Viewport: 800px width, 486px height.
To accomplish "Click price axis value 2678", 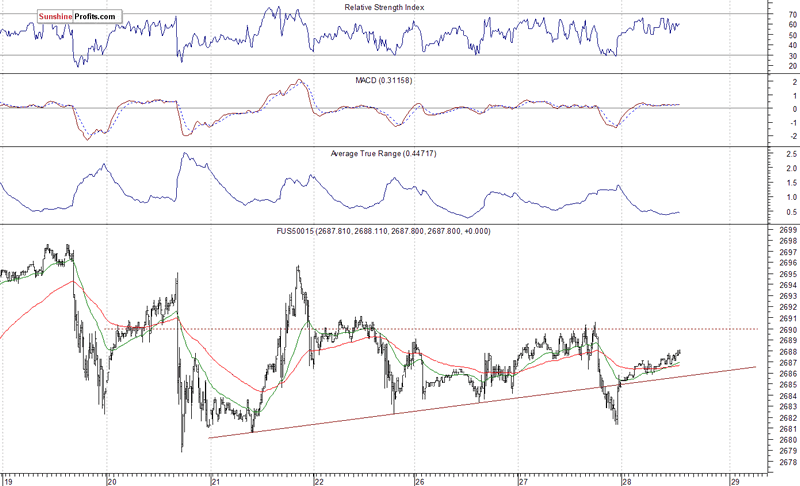I will point(789,462).
